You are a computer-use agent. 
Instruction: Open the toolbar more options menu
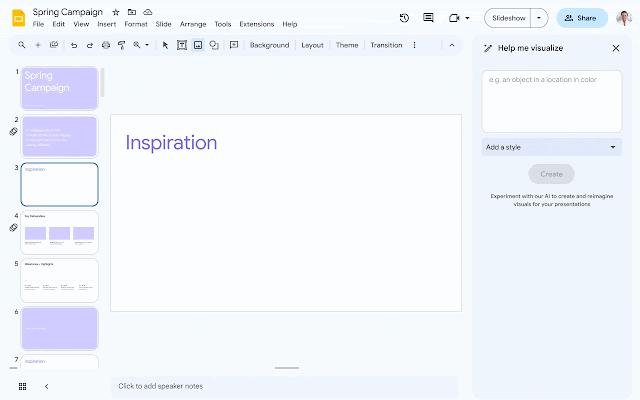414,45
